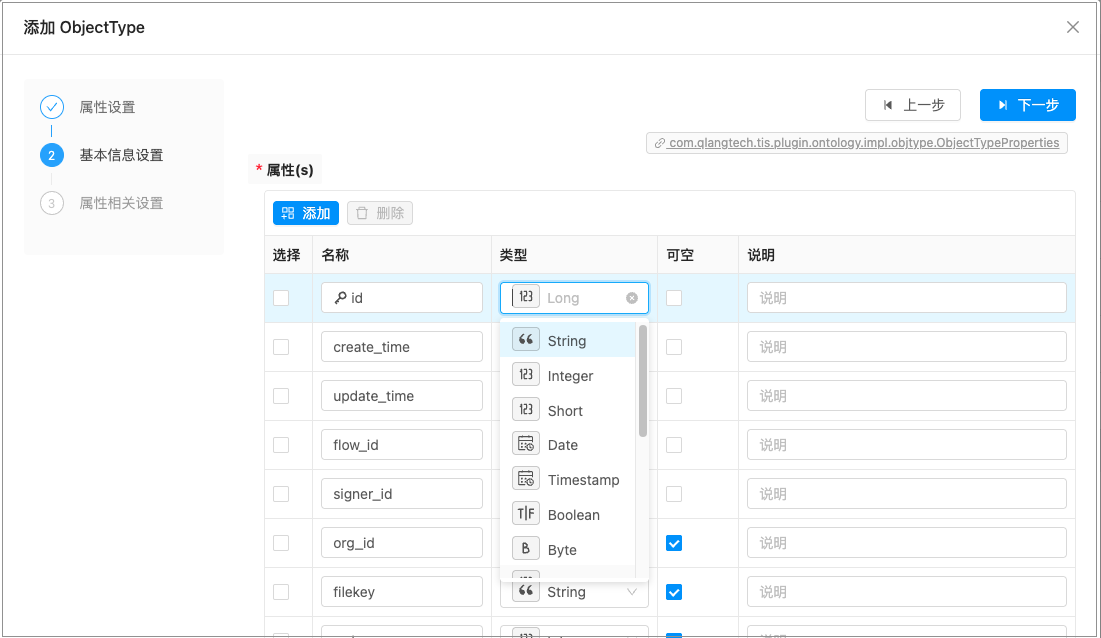Choose String from the type list
The height and width of the screenshot is (638, 1101).
coord(567,340)
